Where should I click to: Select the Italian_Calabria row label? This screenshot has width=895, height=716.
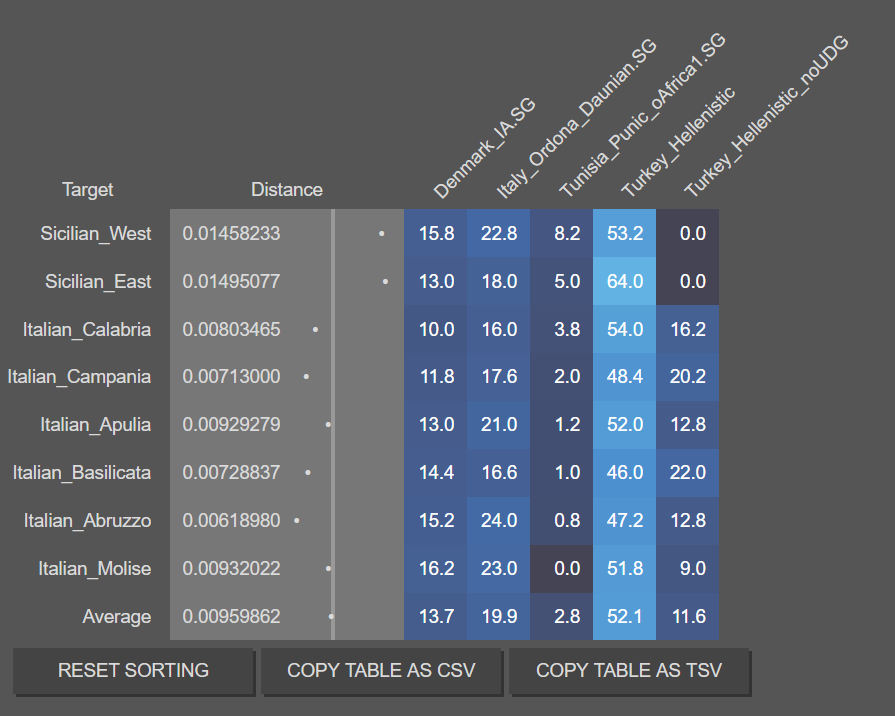(87, 329)
